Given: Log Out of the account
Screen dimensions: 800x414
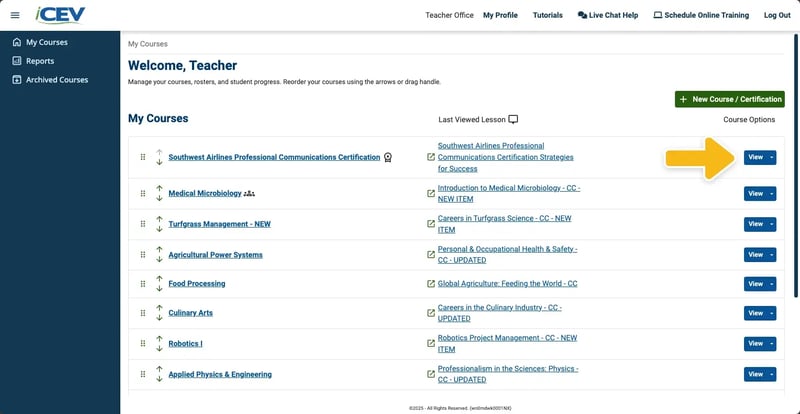Looking at the screenshot, I should coord(777,15).
